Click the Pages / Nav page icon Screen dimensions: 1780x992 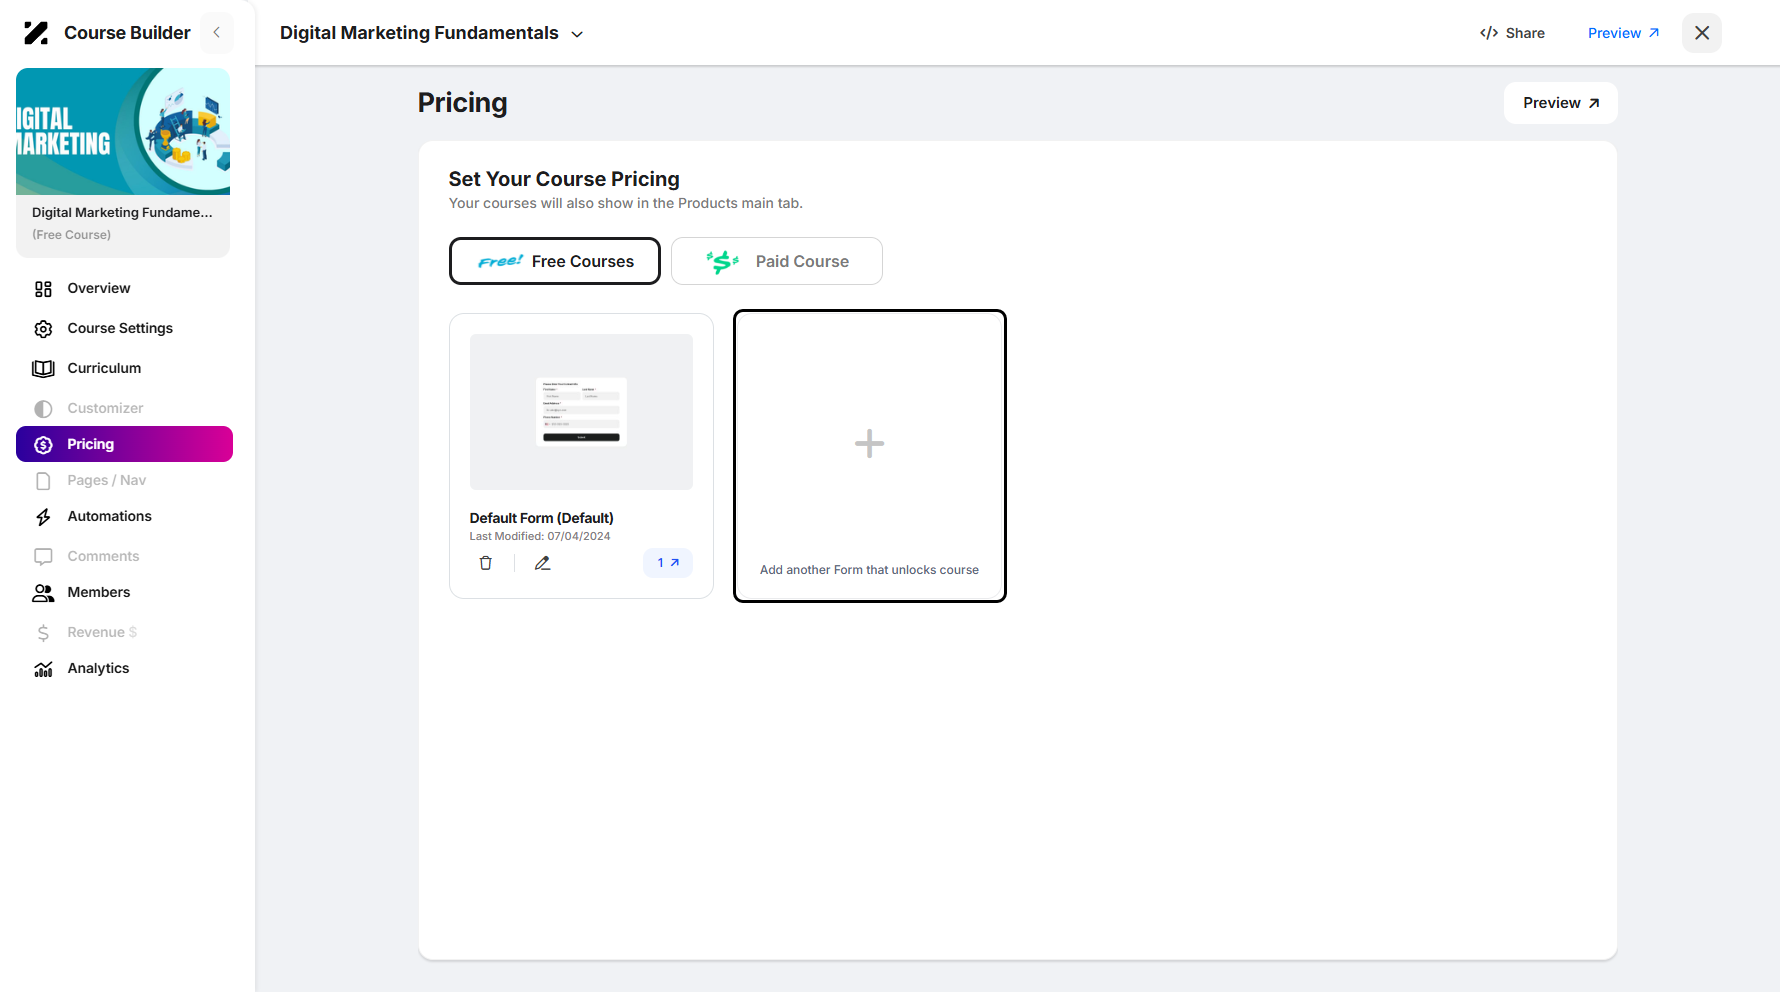click(x=43, y=481)
